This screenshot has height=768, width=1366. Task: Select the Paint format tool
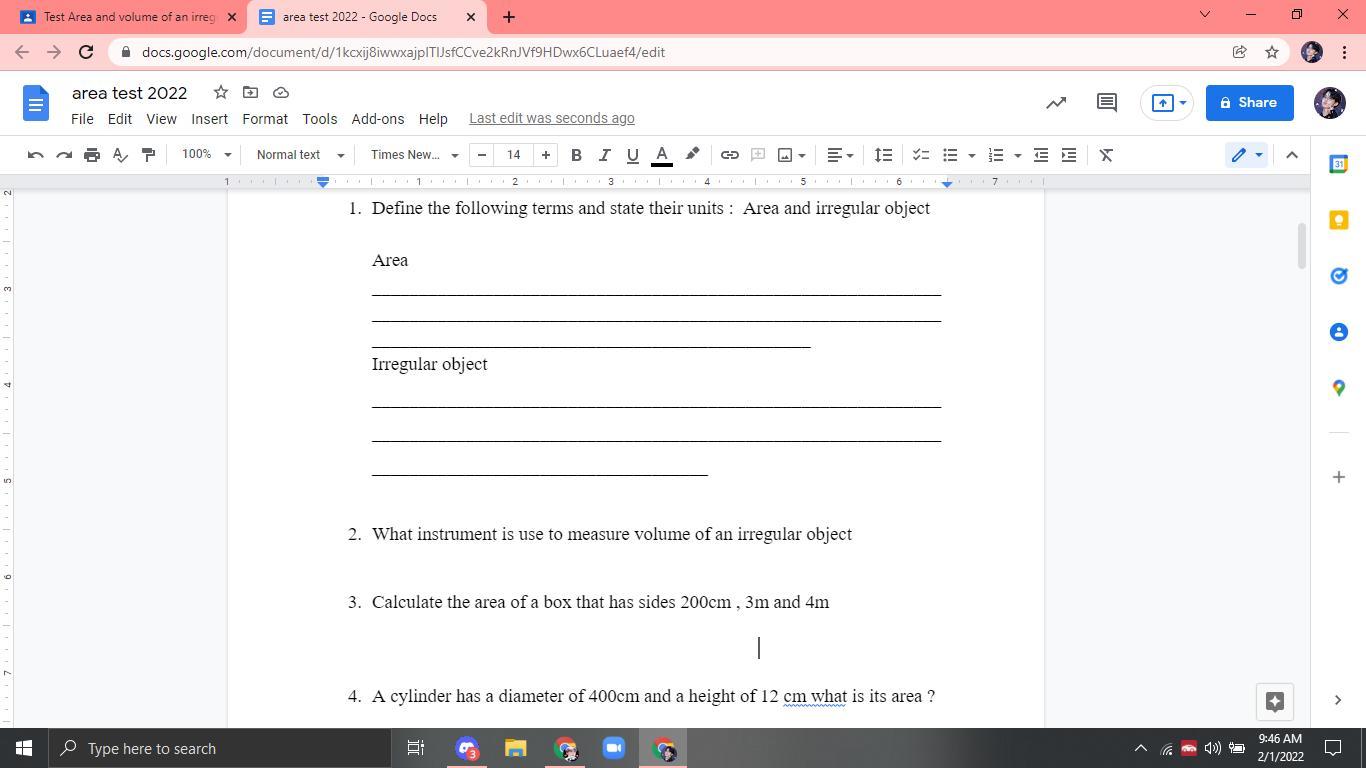[x=148, y=155]
